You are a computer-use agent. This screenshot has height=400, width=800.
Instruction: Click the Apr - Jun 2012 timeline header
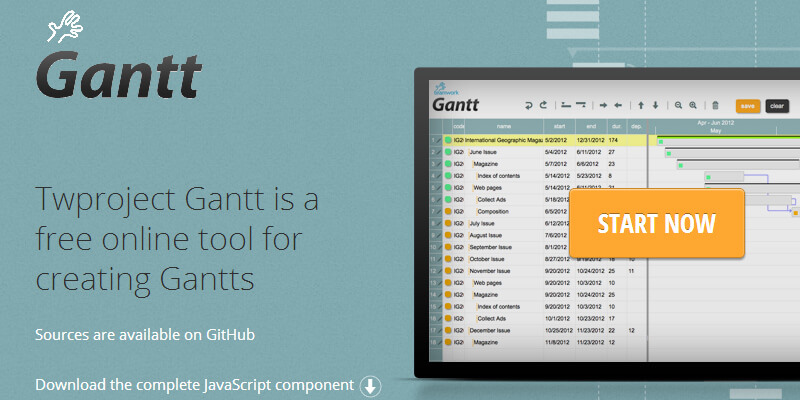click(x=716, y=123)
